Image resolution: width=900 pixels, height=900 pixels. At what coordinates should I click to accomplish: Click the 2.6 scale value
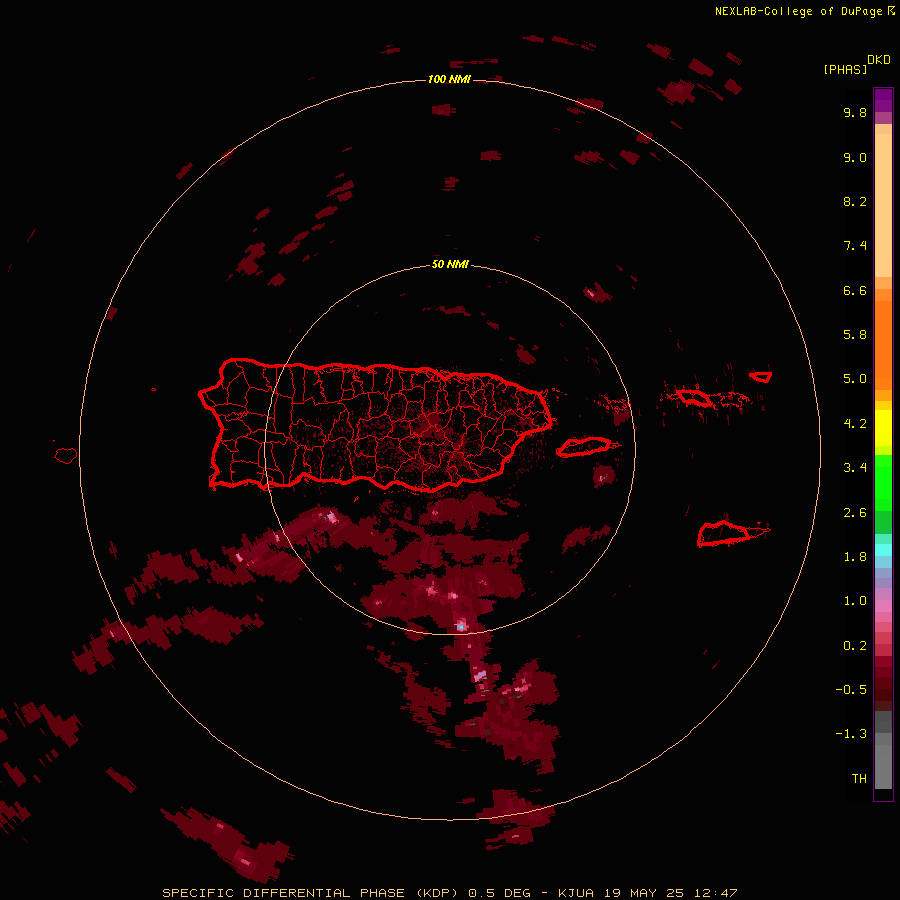point(855,513)
